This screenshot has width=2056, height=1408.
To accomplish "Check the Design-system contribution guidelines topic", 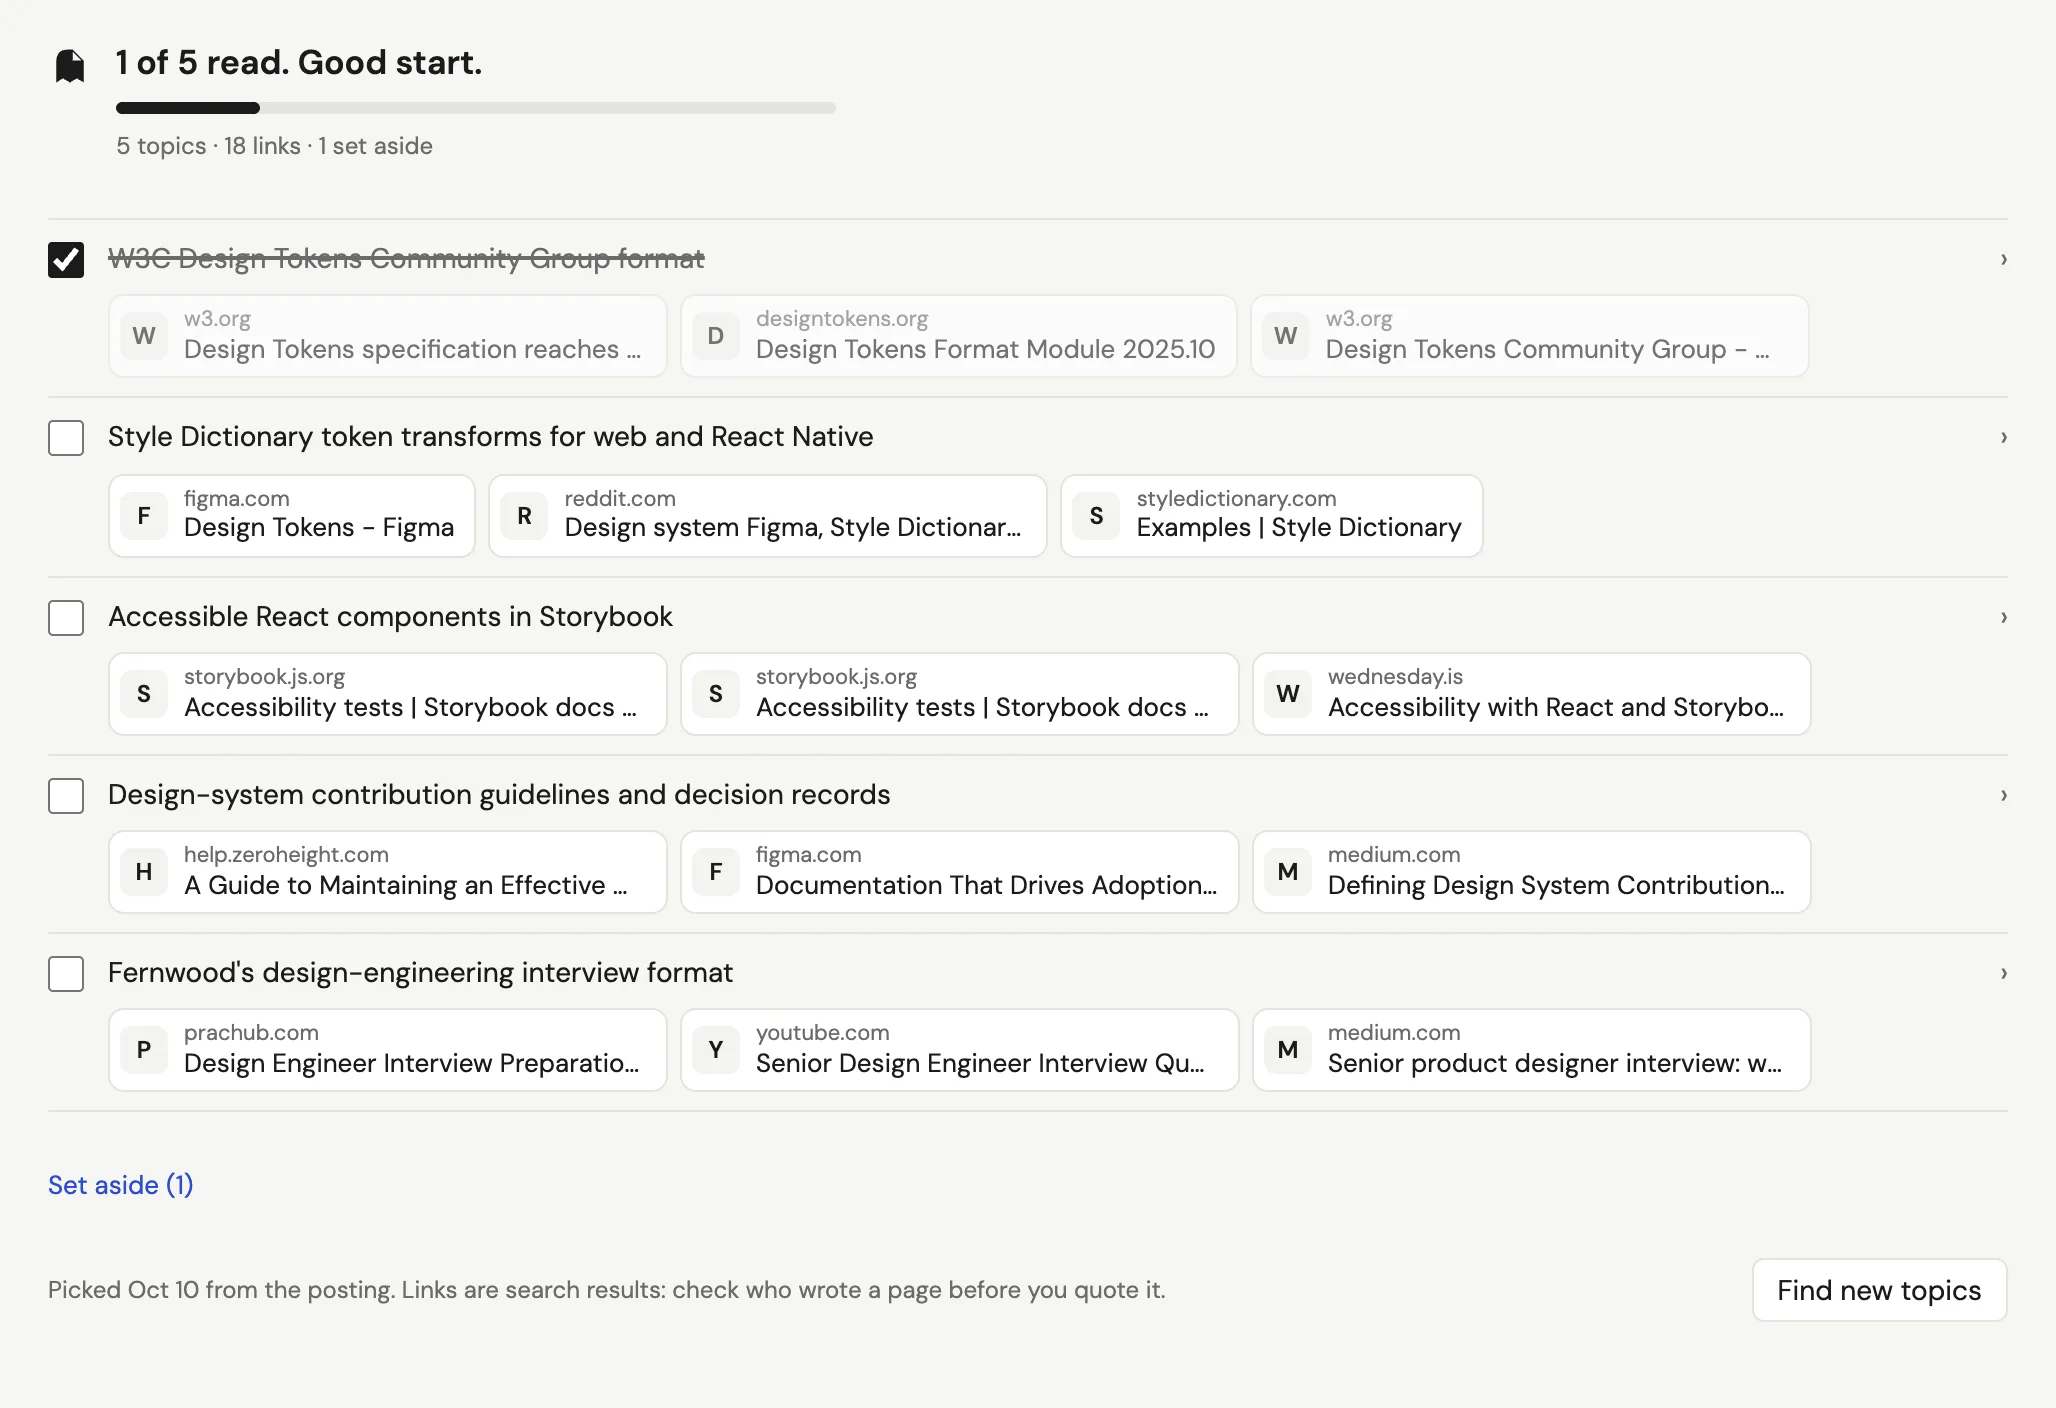I will click(x=66, y=796).
